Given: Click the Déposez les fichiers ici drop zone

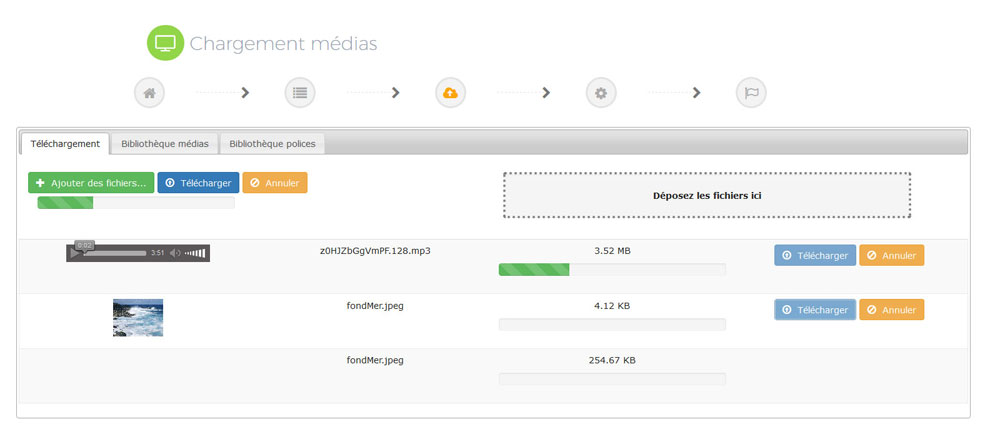Looking at the screenshot, I should [x=707, y=195].
